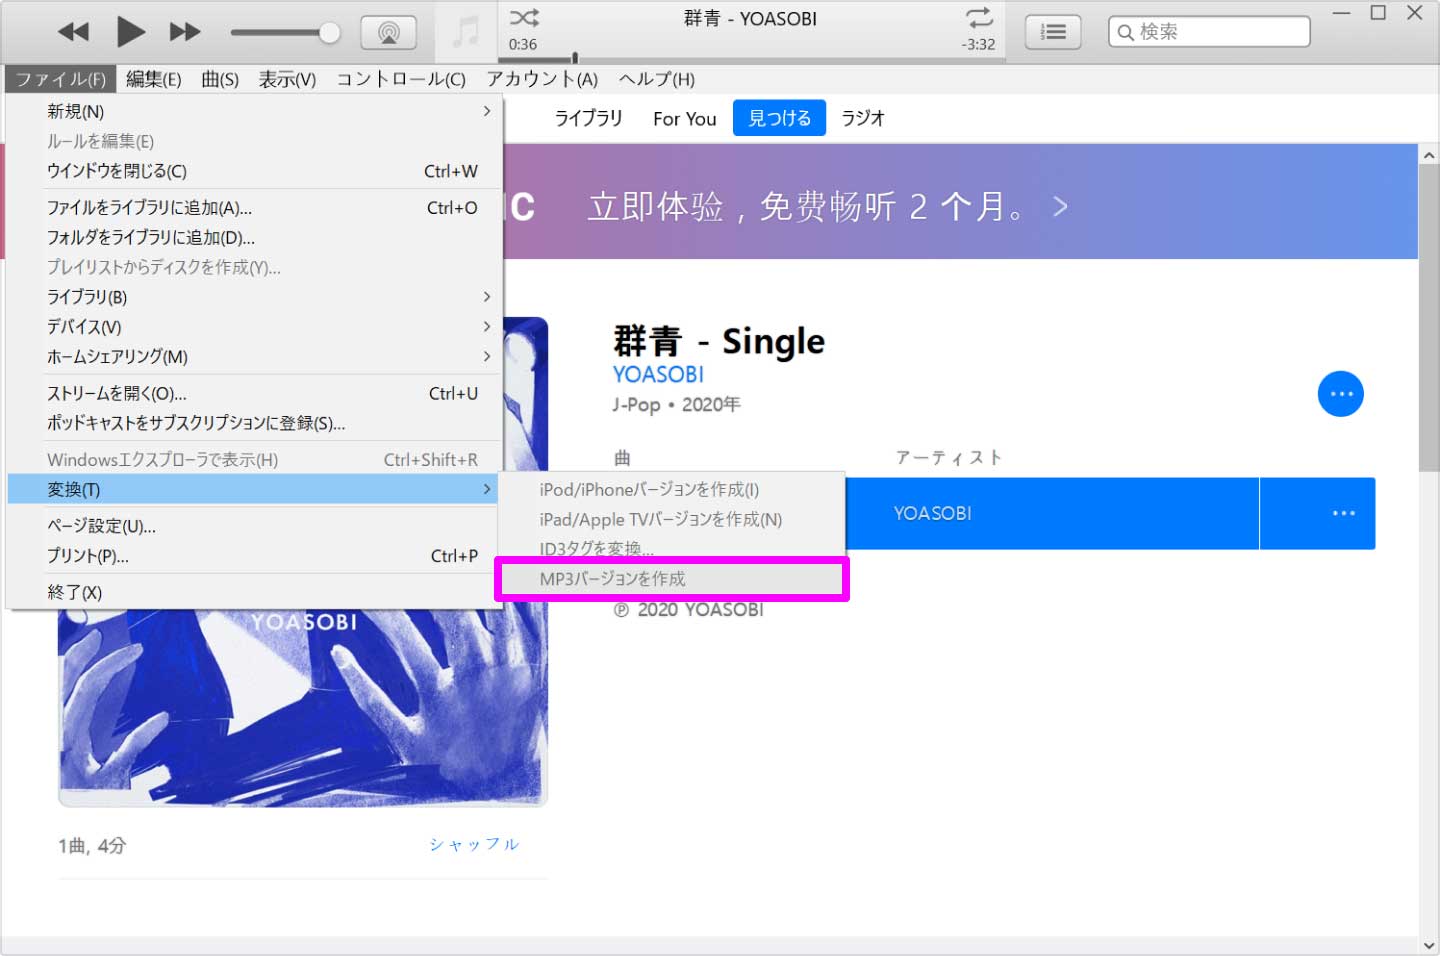Click the Play button icon

click(130, 32)
